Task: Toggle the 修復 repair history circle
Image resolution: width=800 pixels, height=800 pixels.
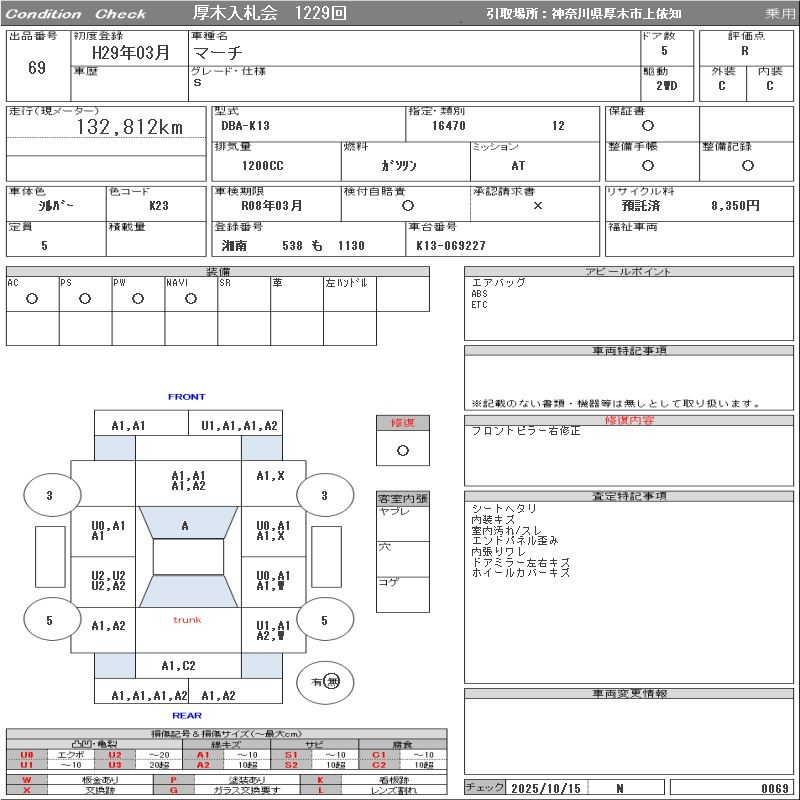Action: pyautogui.click(x=402, y=450)
